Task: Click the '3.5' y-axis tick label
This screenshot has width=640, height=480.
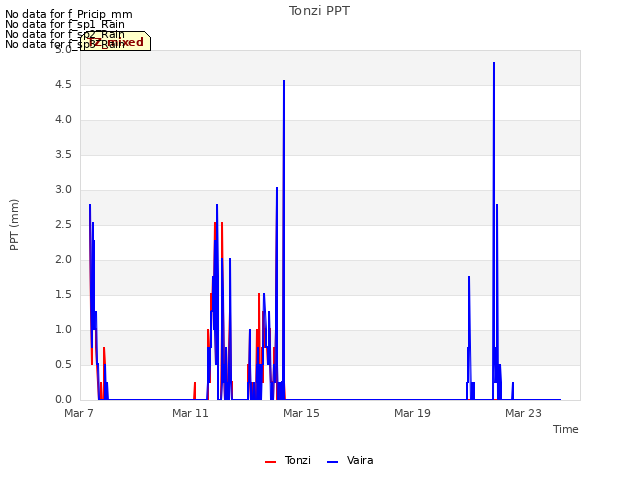Action: 63,155
